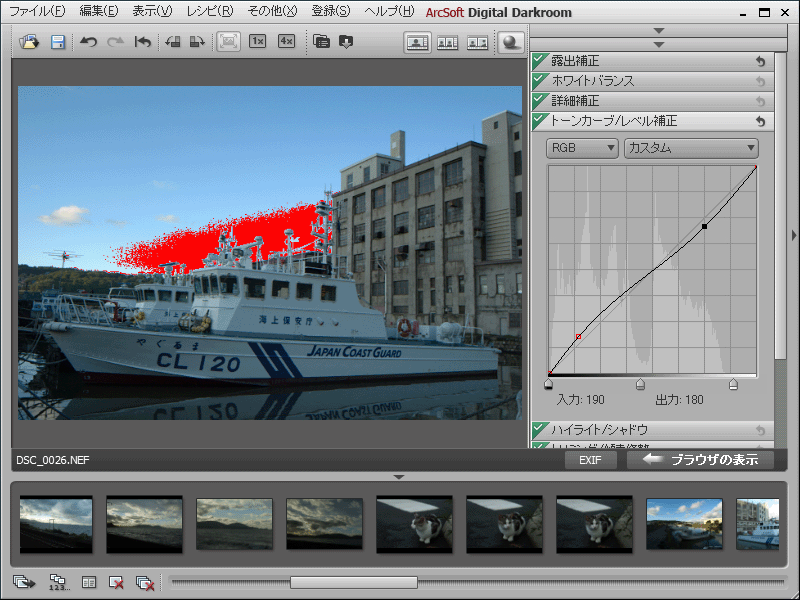This screenshot has width=800, height=600.
Task: Select the red curve control point
Action: [578, 336]
